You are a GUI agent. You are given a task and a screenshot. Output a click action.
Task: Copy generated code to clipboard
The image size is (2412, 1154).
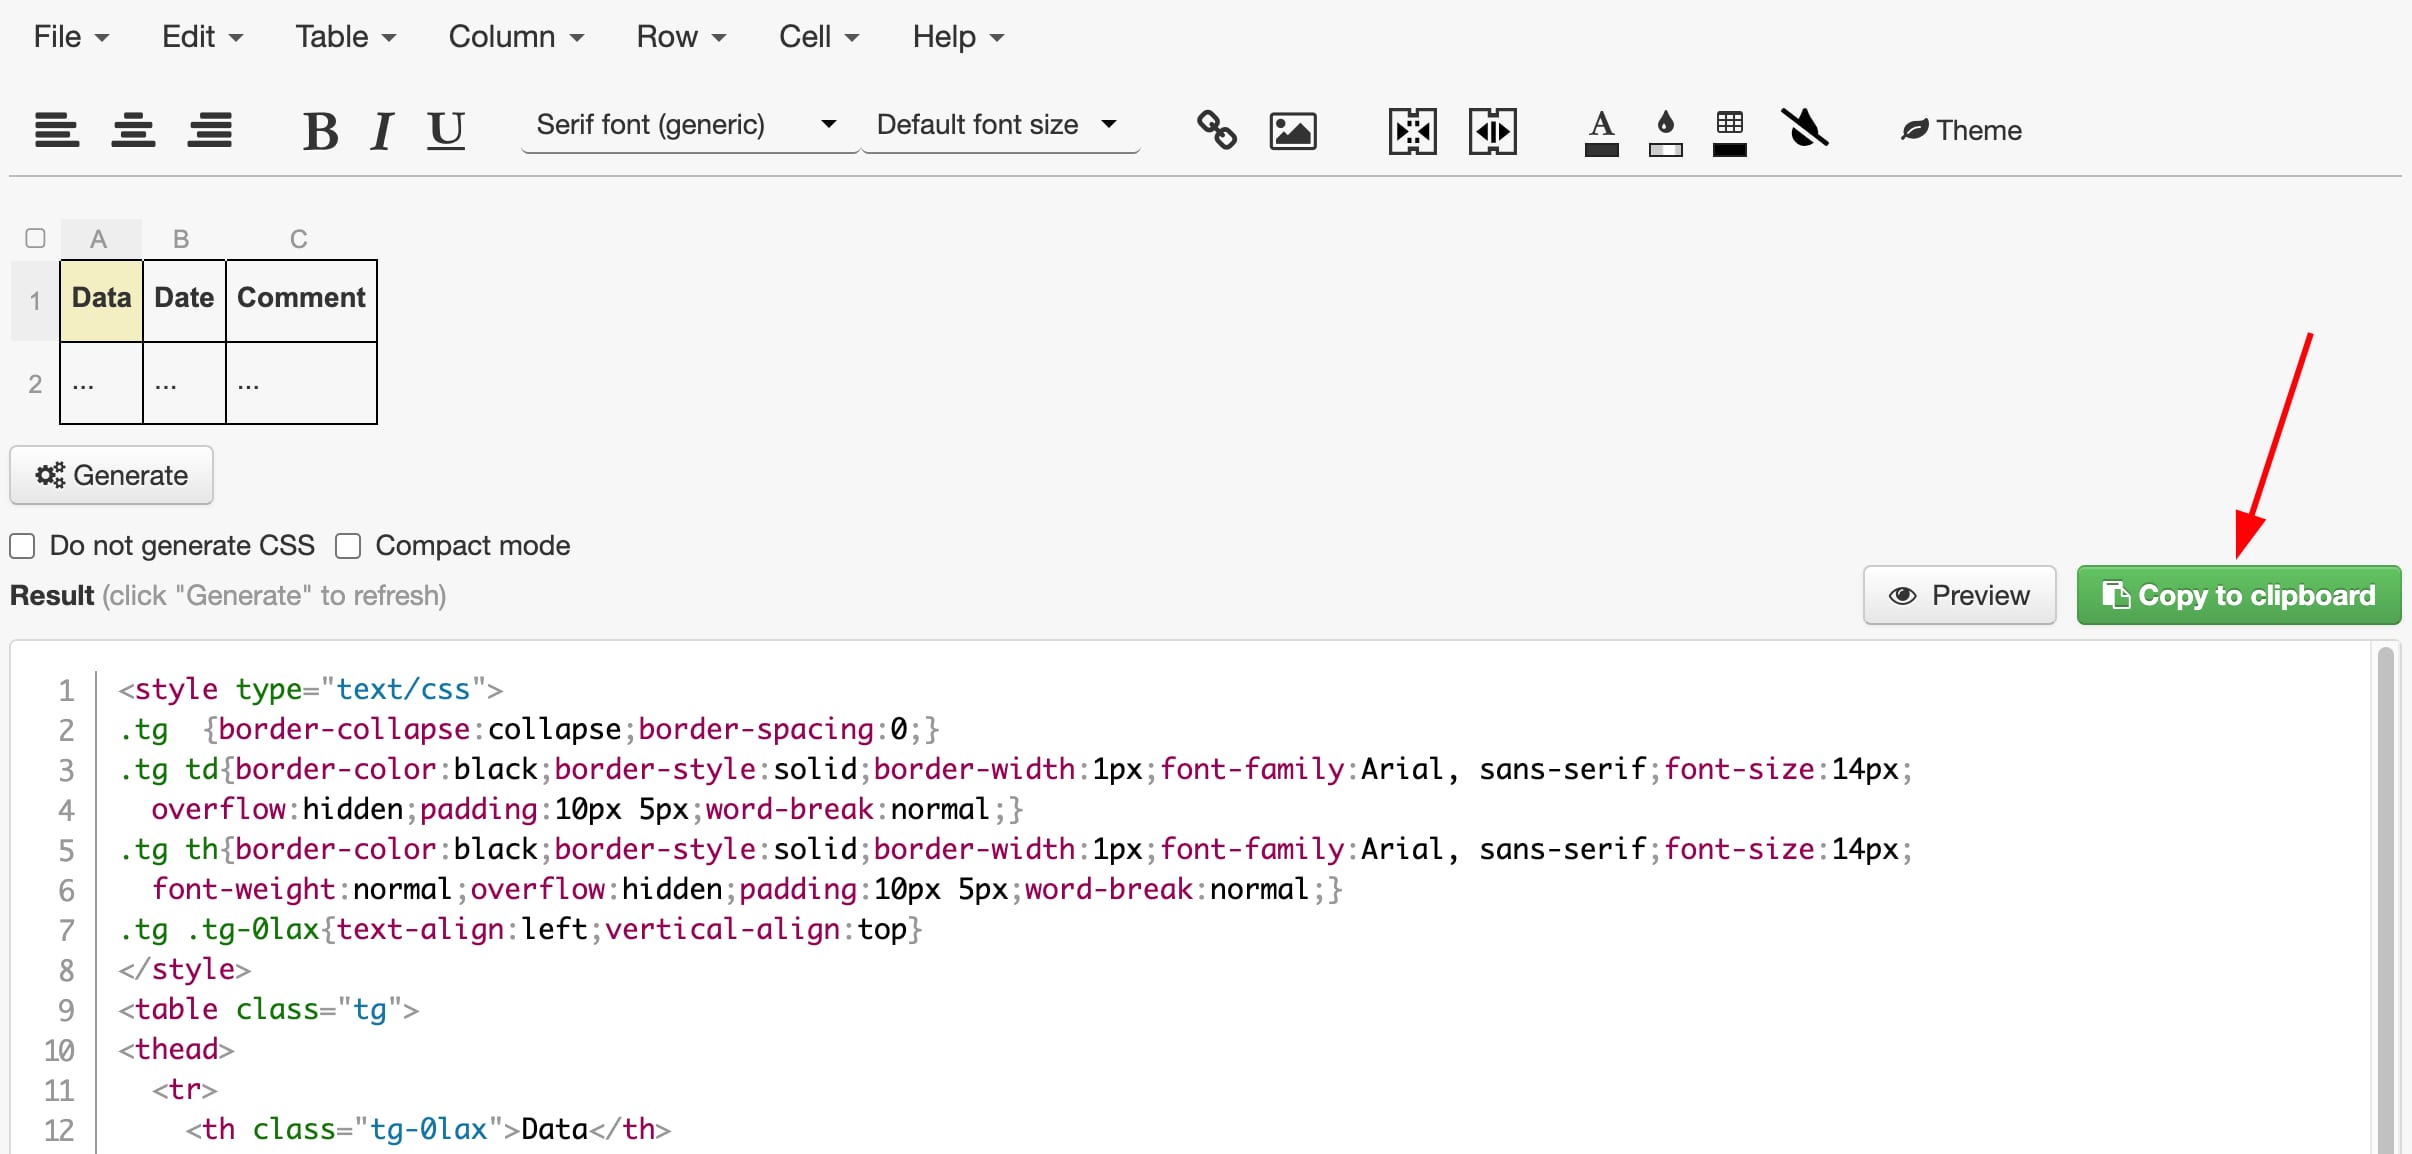point(2237,594)
